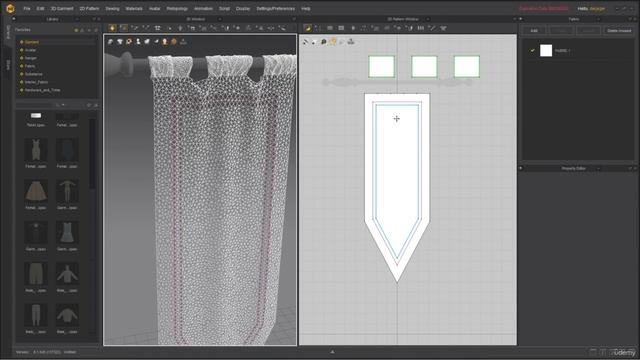Screen dimensions: 640x360
Task: Open the Property Editor title dropdown
Action: tap(598, 168)
